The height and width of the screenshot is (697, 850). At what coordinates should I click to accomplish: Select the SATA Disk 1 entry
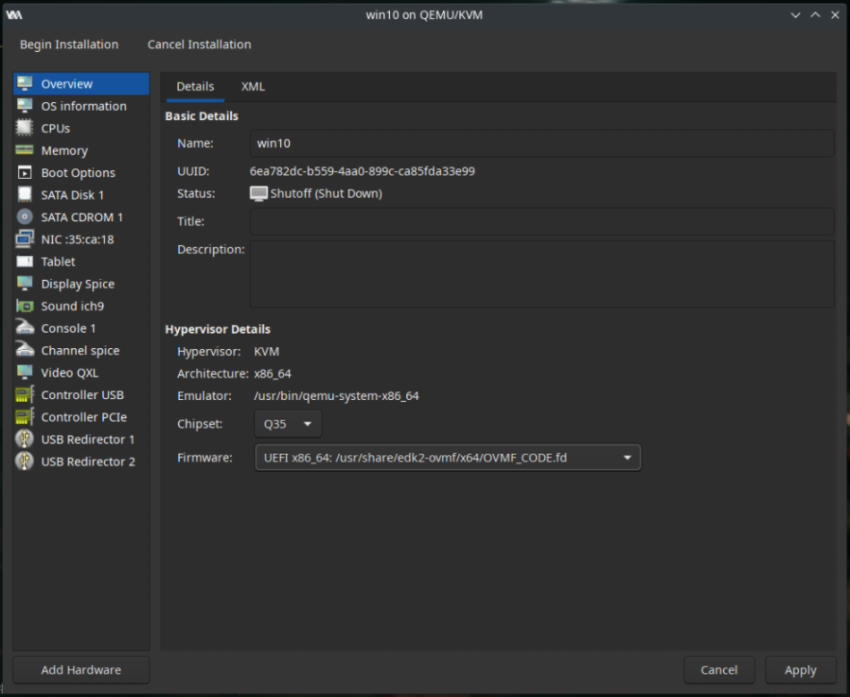pyautogui.click(x=81, y=195)
